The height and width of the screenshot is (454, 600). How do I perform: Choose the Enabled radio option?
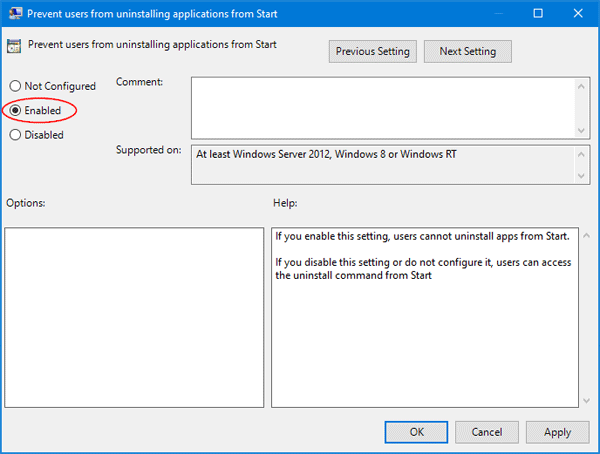point(15,110)
